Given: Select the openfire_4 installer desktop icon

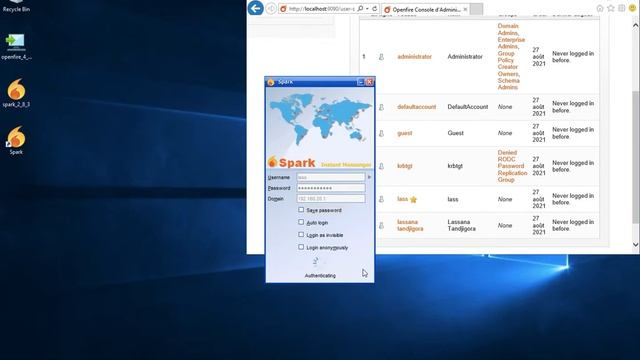Looking at the screenshot, I should (x=16, y=47).
